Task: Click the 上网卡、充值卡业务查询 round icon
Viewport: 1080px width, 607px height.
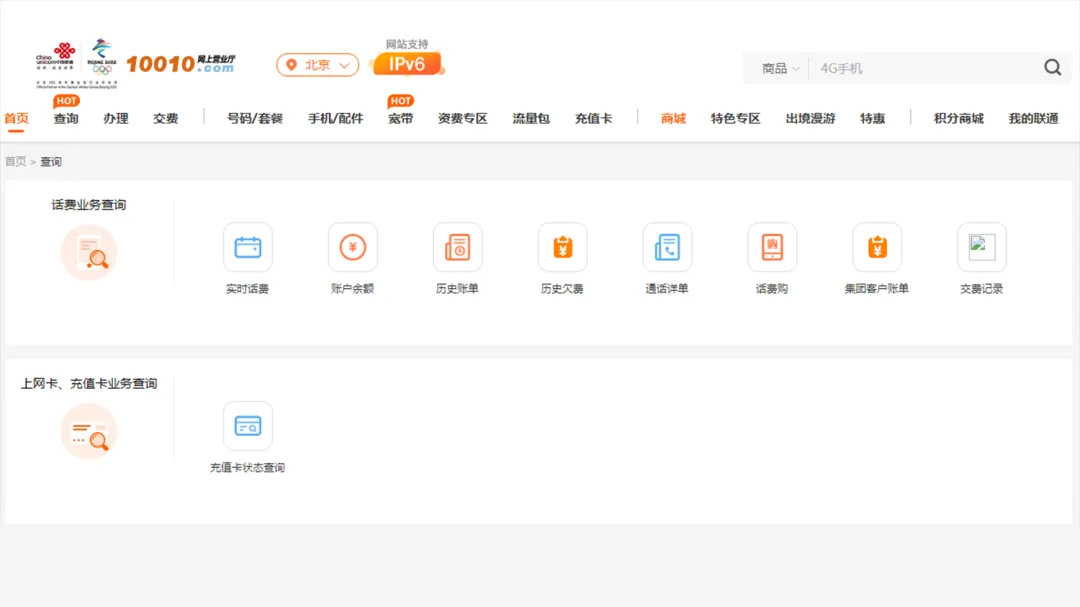Action: (x=89, y=431)
